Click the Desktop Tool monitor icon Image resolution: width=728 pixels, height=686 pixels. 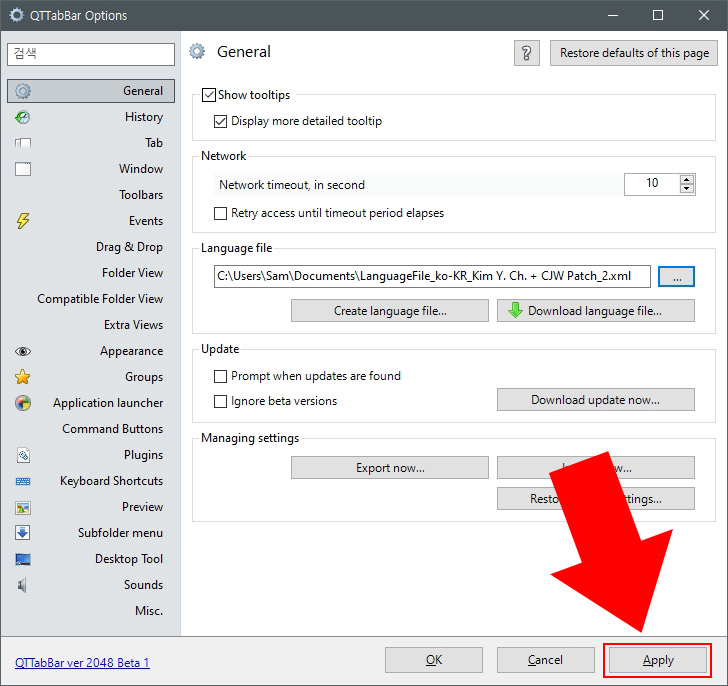pyautogui.click(x=23, y=559)
